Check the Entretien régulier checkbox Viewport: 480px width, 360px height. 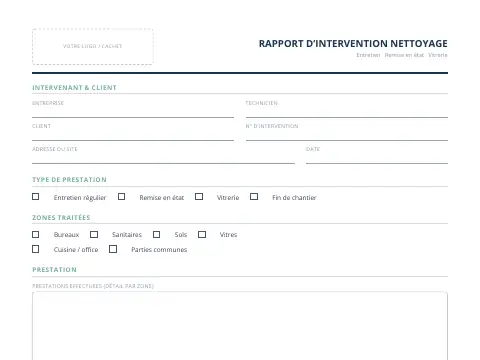tap(36, 197)
